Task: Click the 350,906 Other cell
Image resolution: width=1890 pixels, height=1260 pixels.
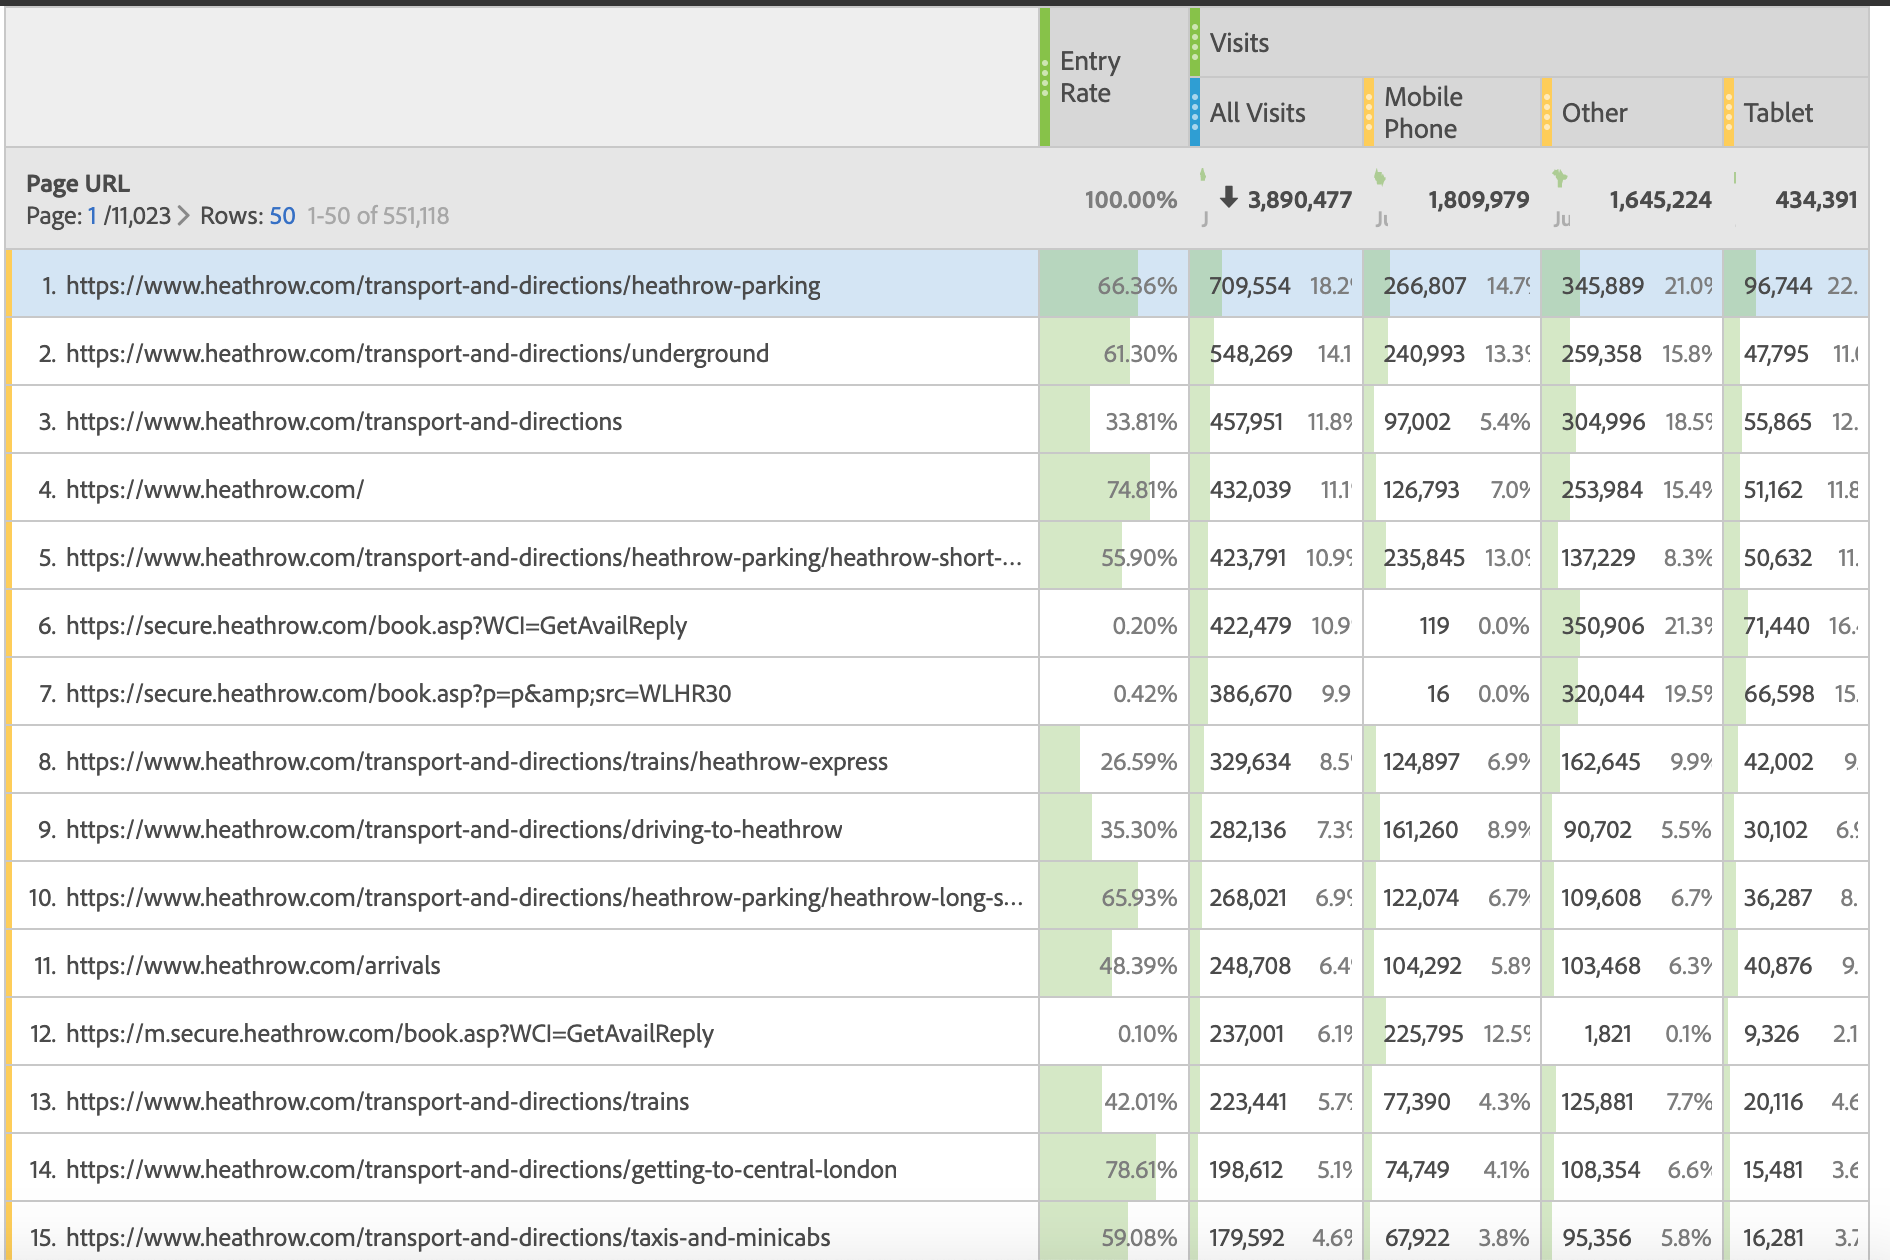Action: point(1603,626)
